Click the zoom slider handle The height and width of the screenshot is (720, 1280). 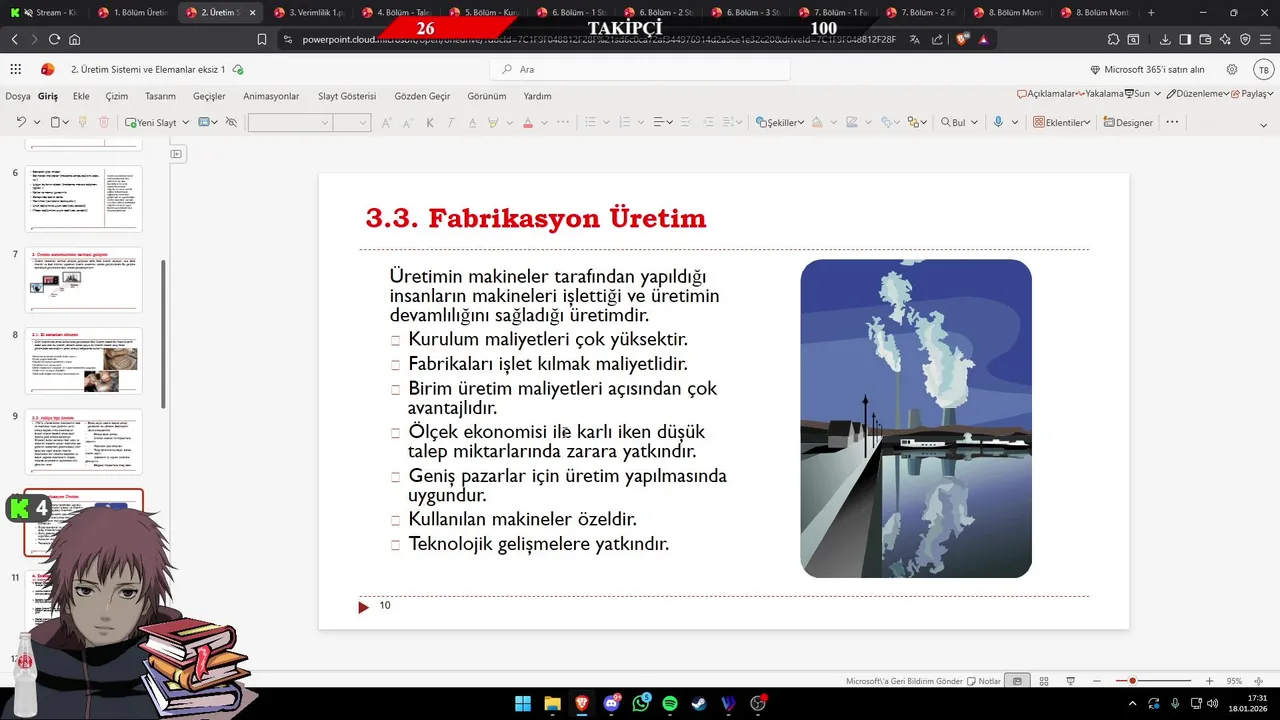pos(1132,681)
